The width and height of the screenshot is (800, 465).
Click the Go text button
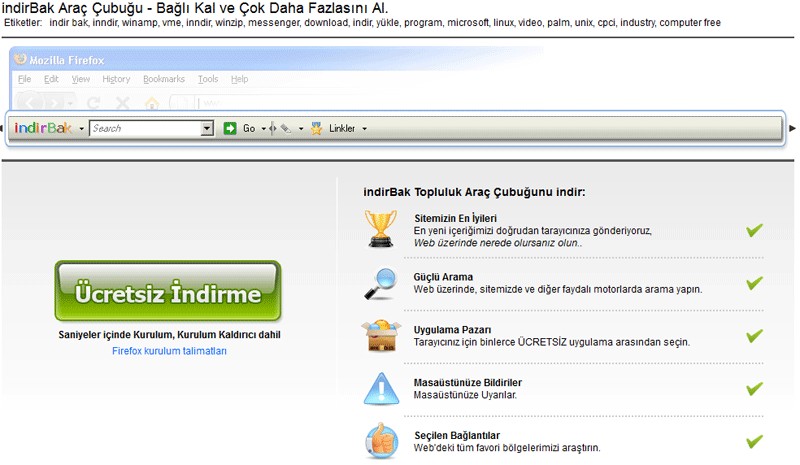249,129
